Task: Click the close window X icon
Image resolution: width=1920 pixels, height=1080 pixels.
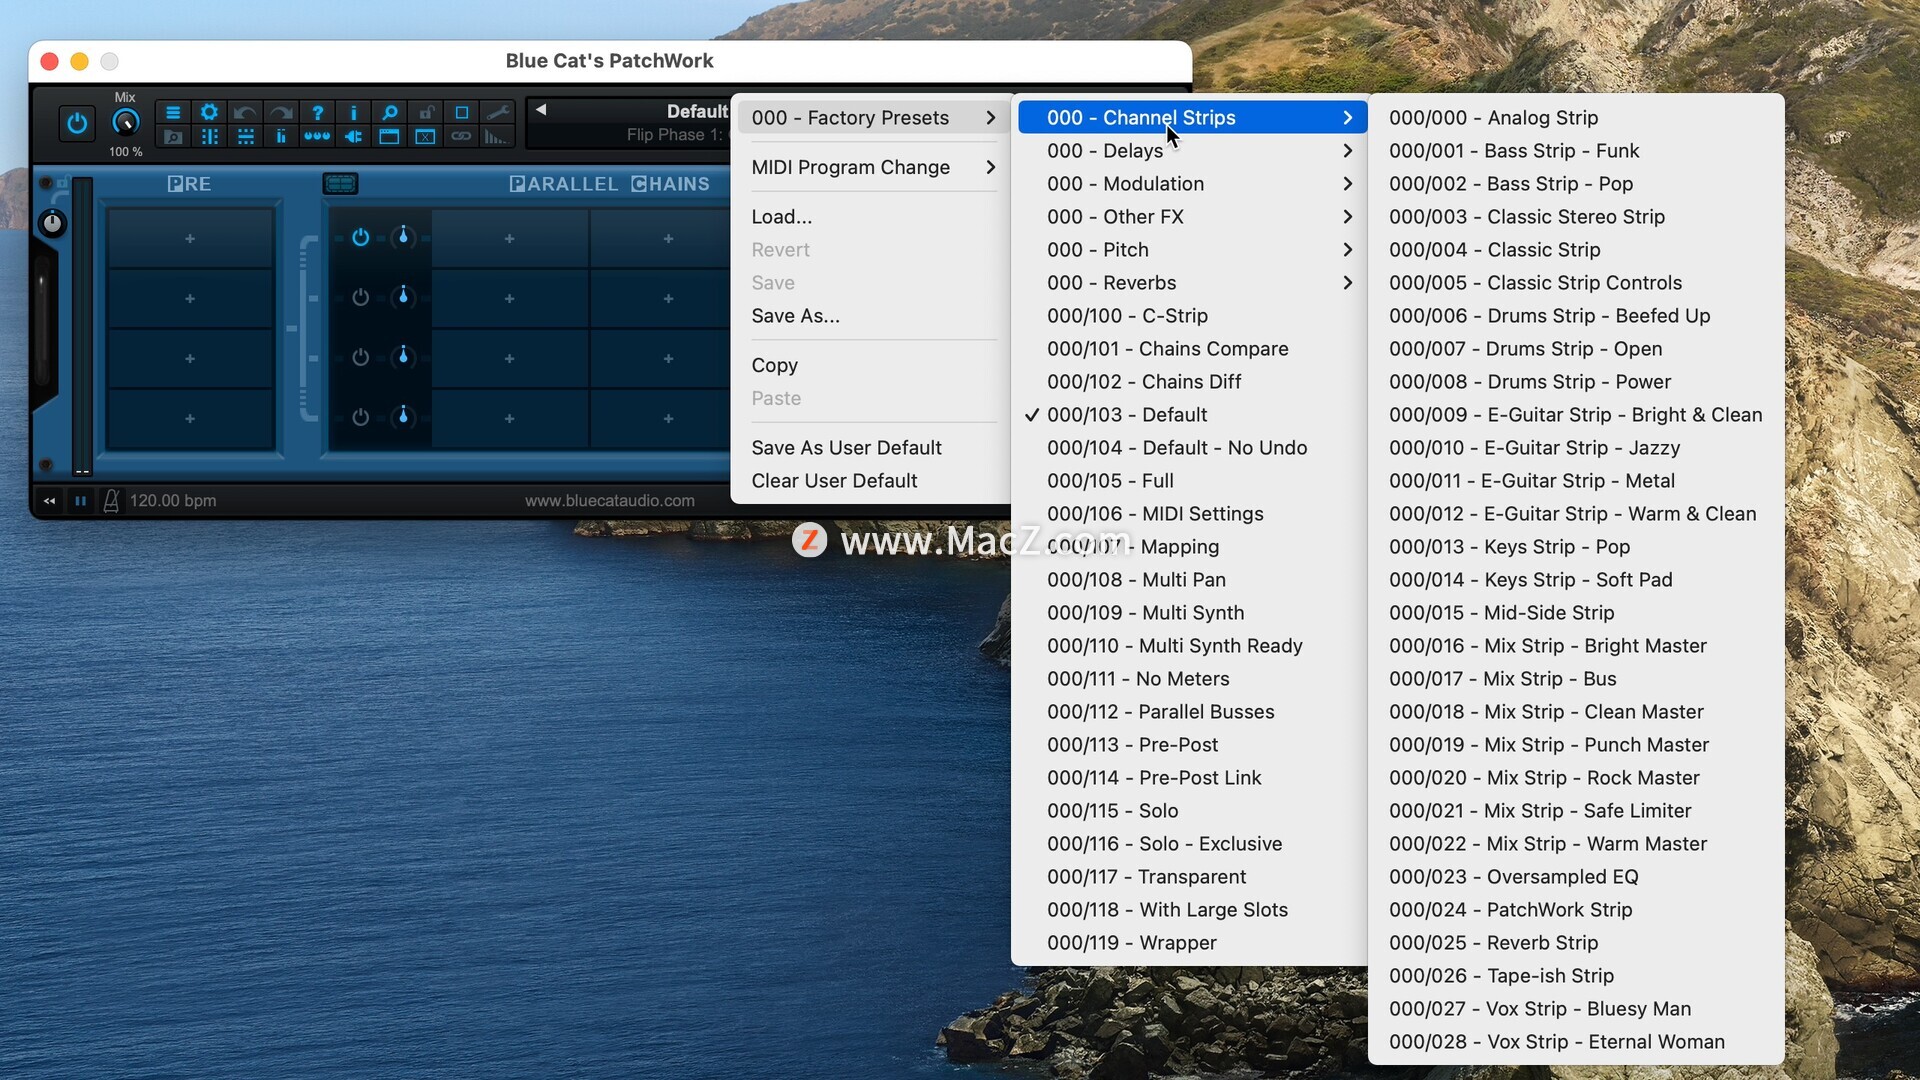Action: 425,136
